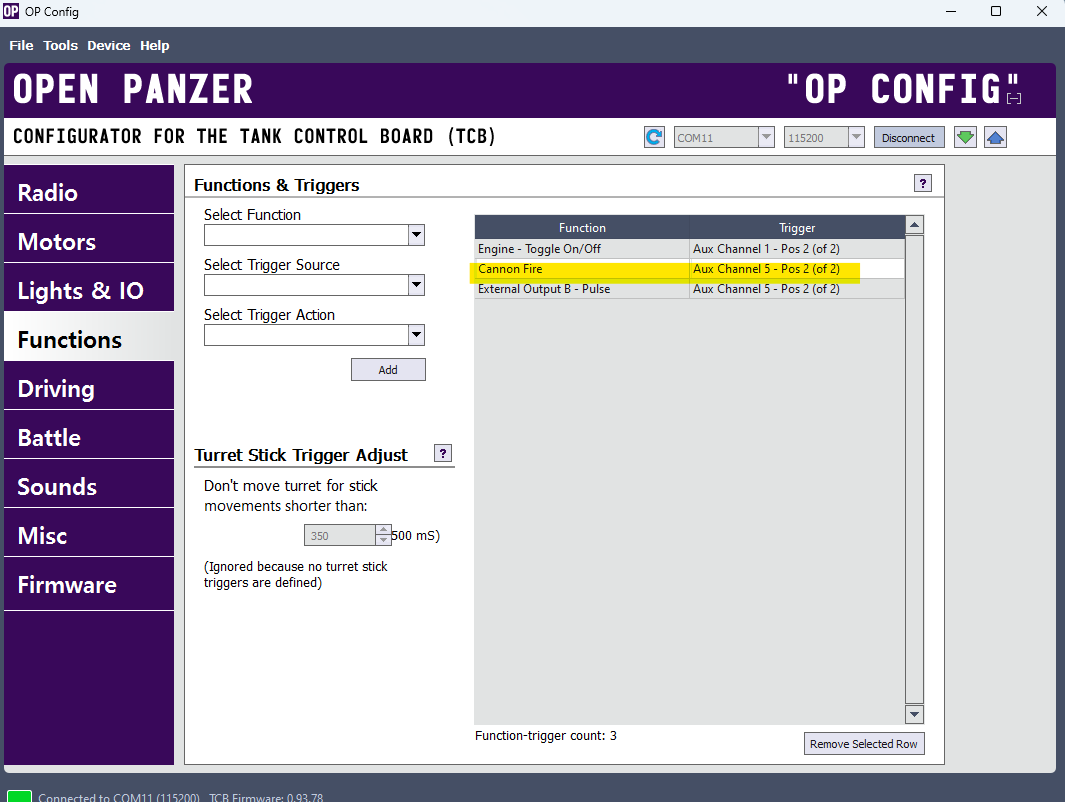Click the Function-trigger count: 3 text

click(x=545, y=735)
